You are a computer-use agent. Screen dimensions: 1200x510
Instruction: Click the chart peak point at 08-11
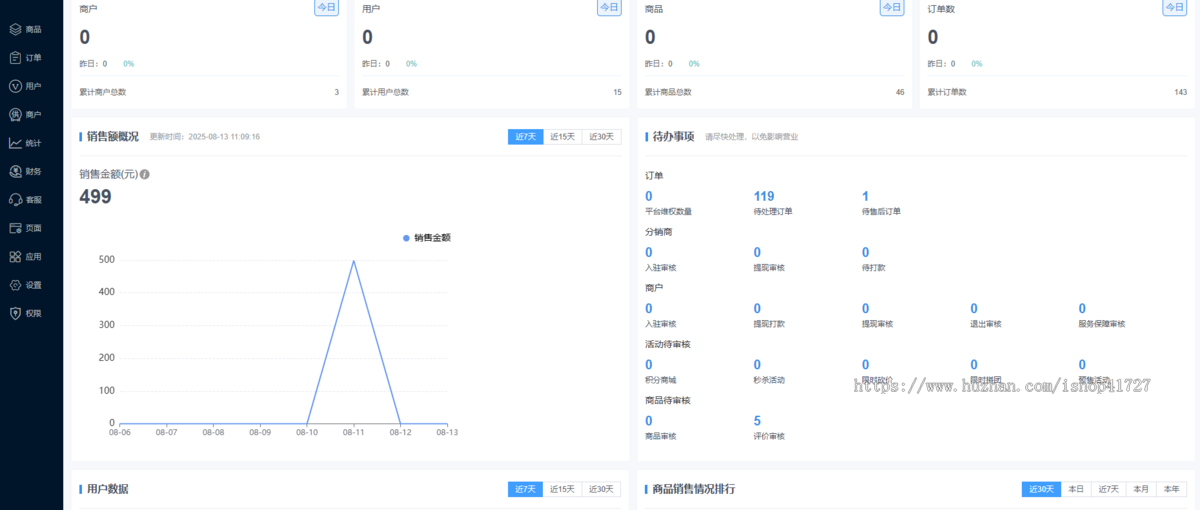pyautogui.click(x=354, y=260)
